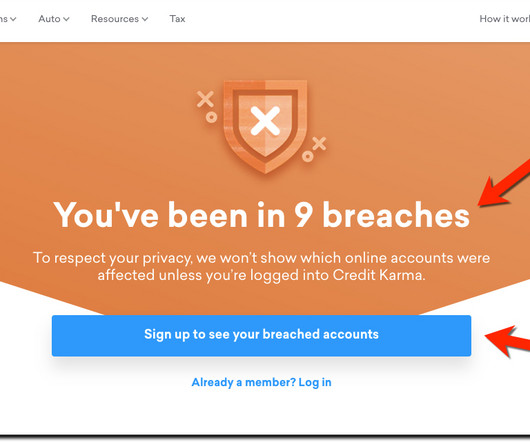Click the You've been in 9 breaches heading
The image size is (530, 442).
tap(261, 215)
